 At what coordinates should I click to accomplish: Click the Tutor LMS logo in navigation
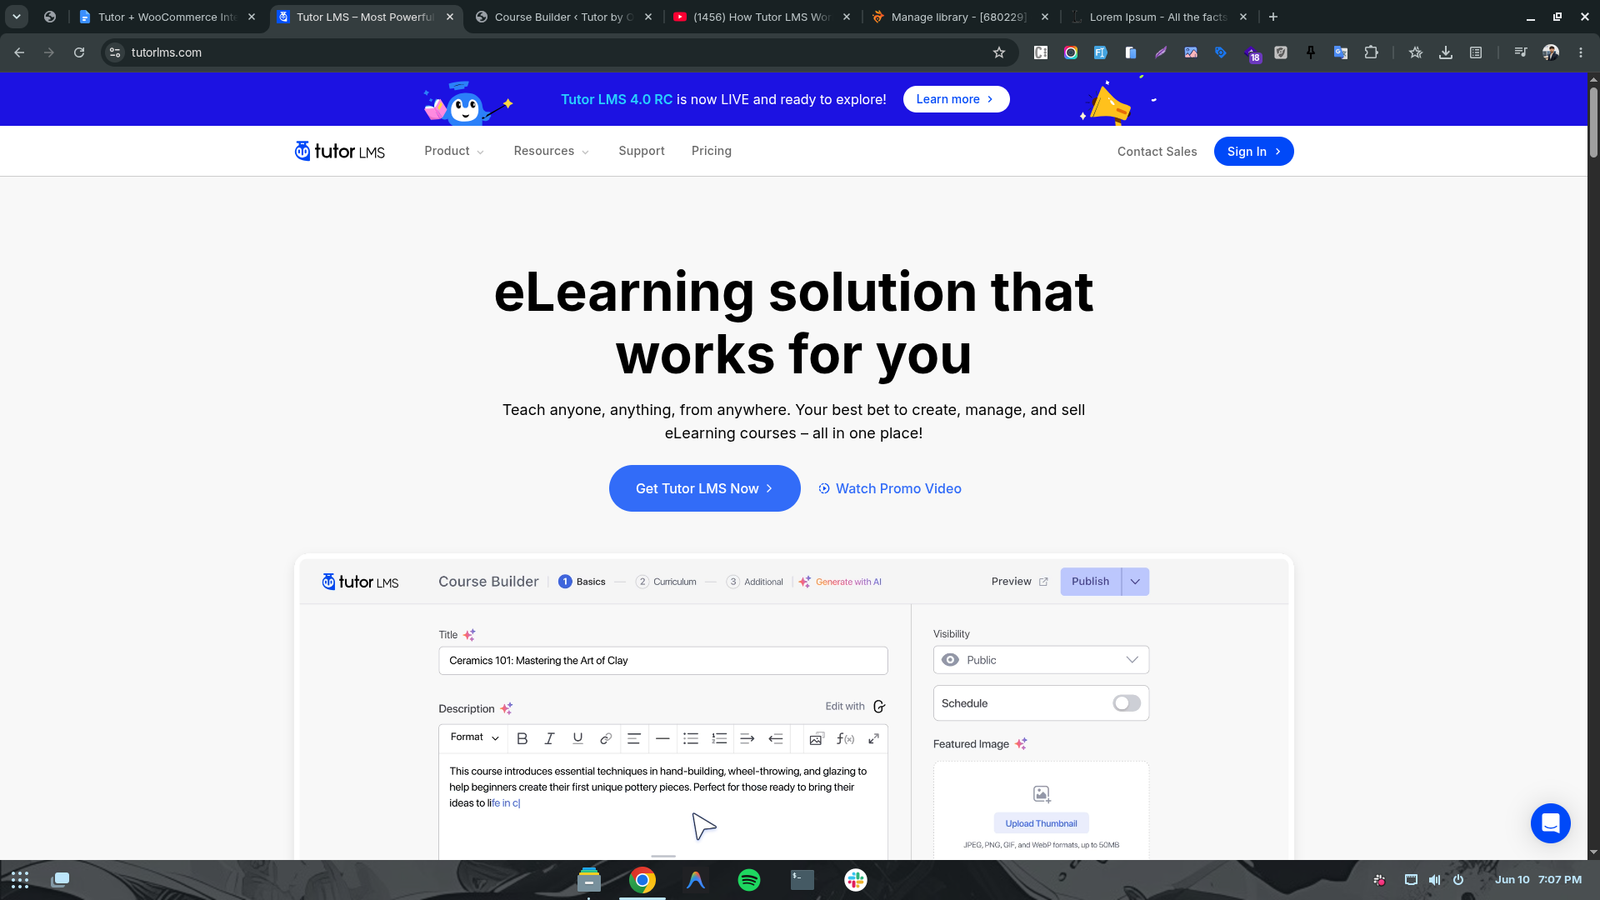pyautogui.click(x=340, y=151)
